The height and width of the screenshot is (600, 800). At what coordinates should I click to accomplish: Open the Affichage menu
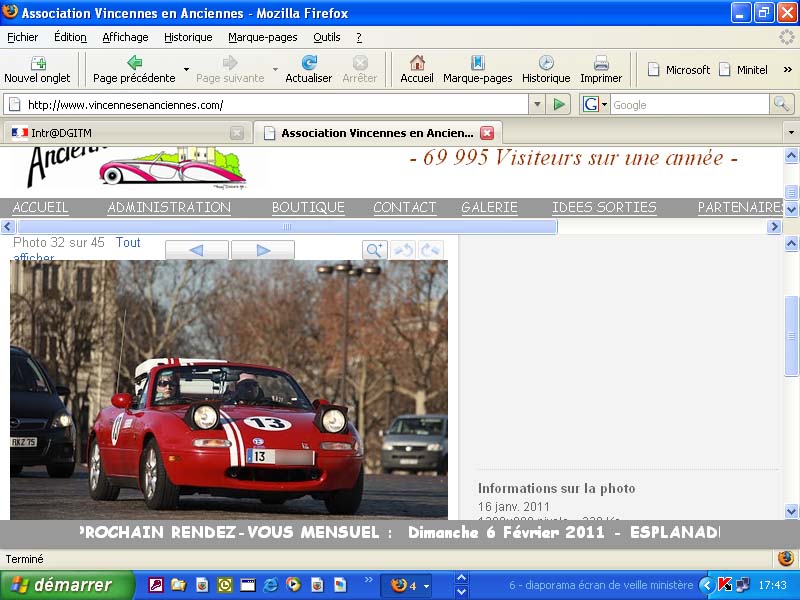tap(125, 37)
